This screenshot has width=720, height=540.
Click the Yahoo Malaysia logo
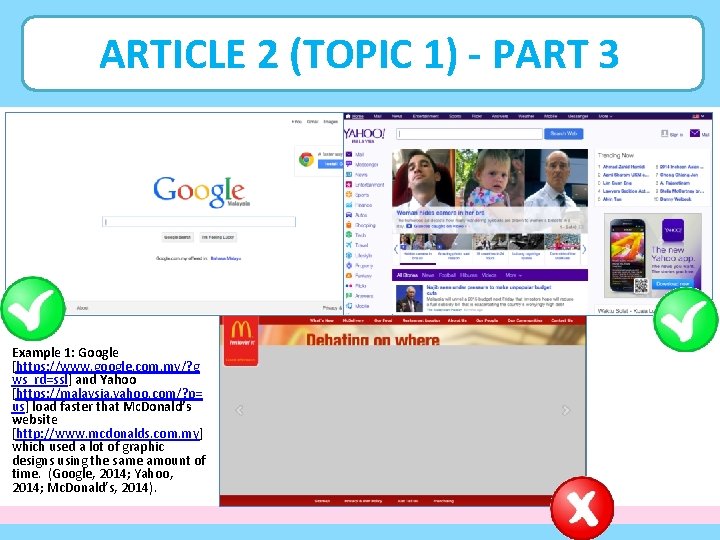click(x=364, y=135)
